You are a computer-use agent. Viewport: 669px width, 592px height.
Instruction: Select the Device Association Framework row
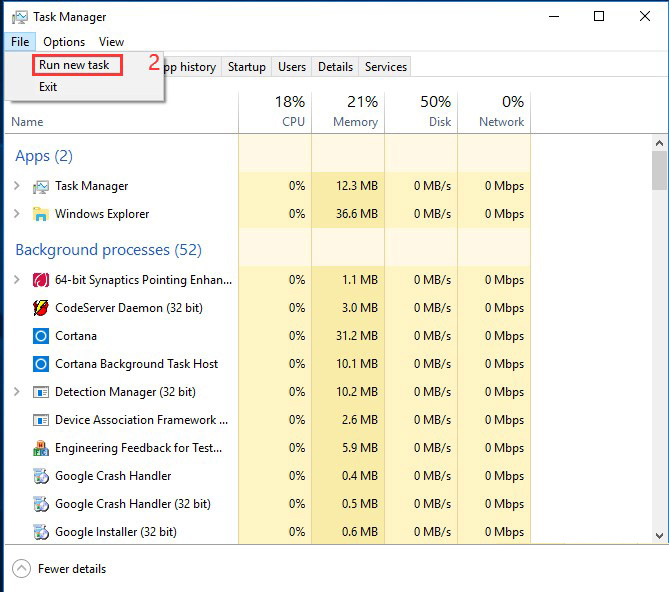click(x=268, y=420)
